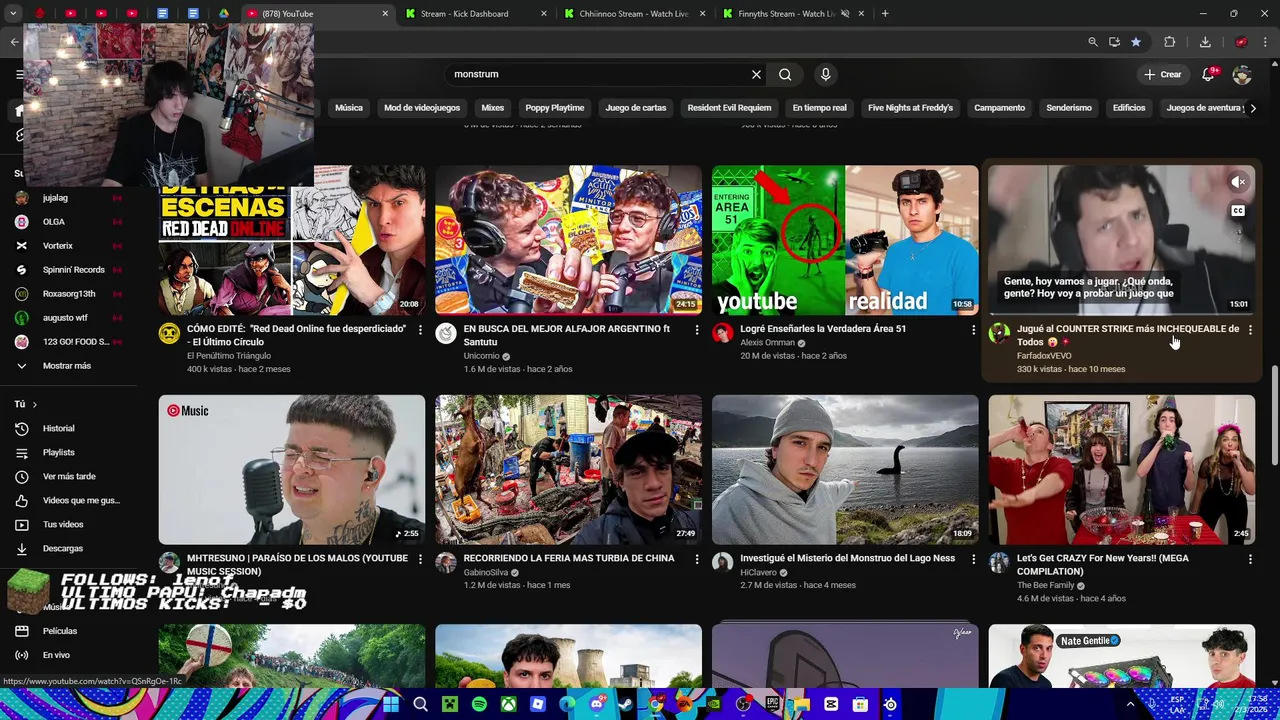This screenshot has width=1280, height=720.
Task: Open Unicornio channel avatar
Action: coord(446,334)
